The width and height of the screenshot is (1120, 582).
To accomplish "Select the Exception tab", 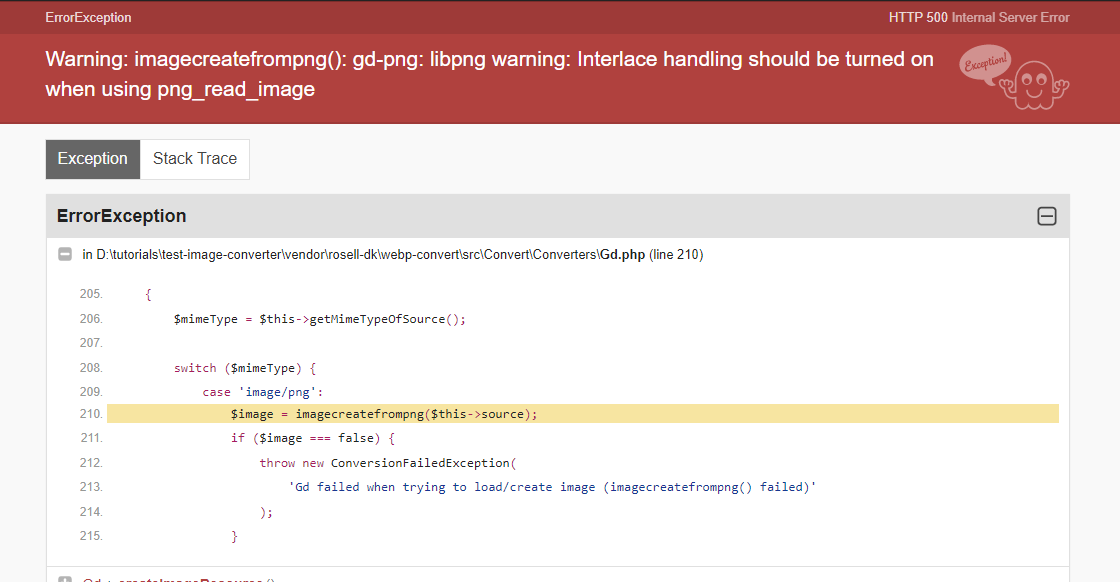I will point(92,158).
